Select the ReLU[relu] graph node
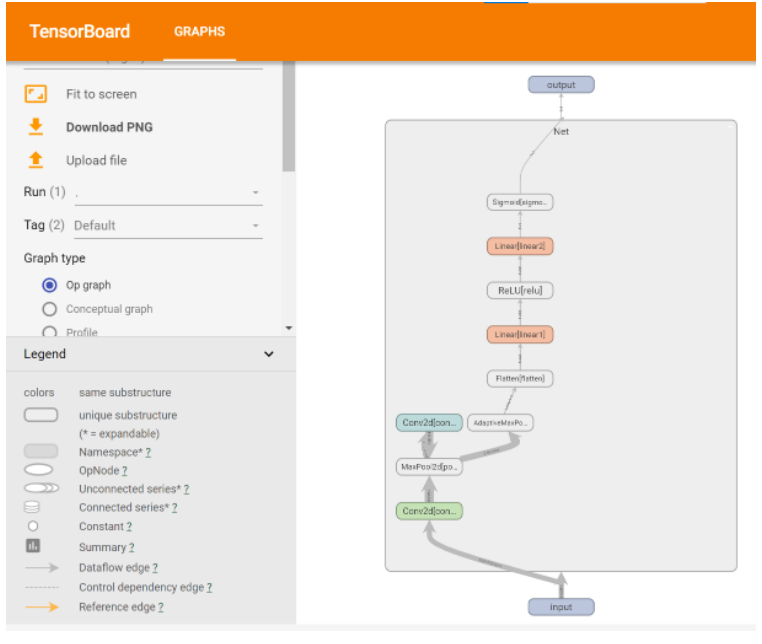 pos(520,291)
